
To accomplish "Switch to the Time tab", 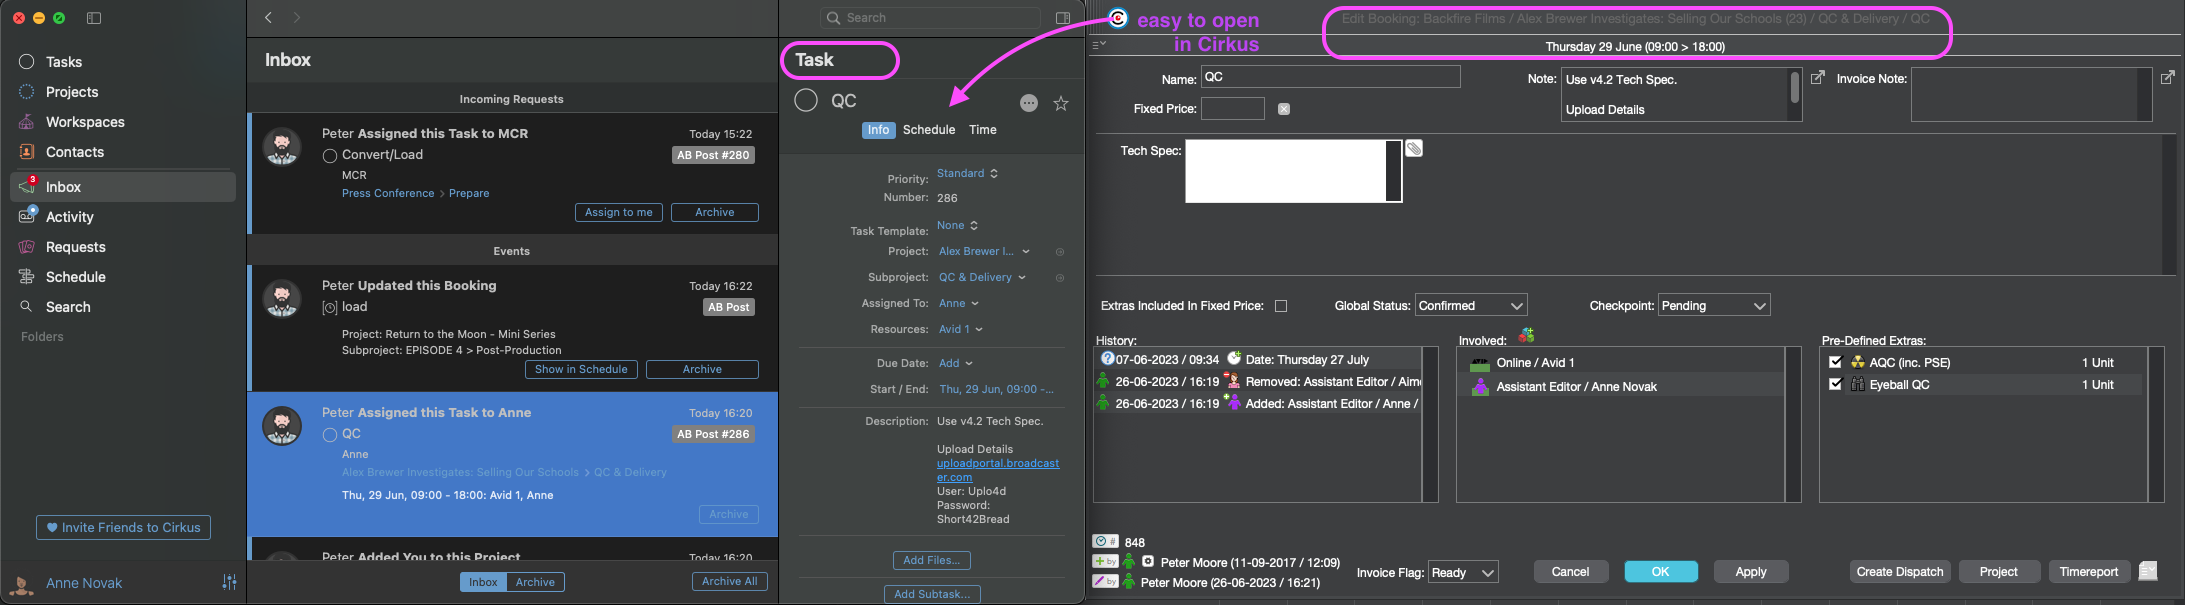I will [983, 130].
